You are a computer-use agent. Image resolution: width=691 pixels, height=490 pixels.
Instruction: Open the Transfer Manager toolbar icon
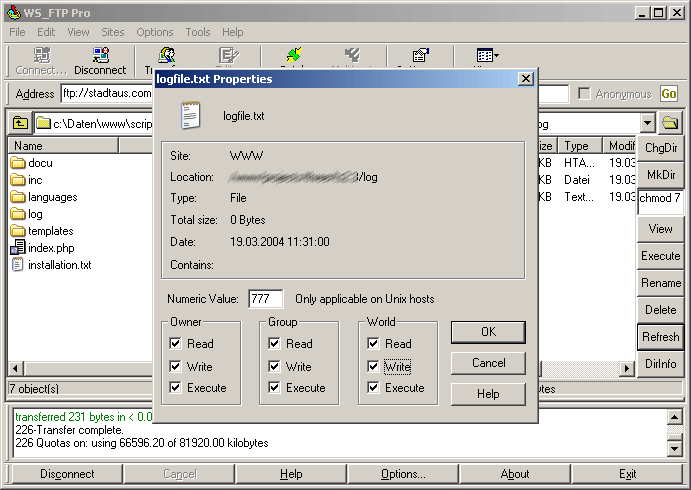(x=167, y=55)
